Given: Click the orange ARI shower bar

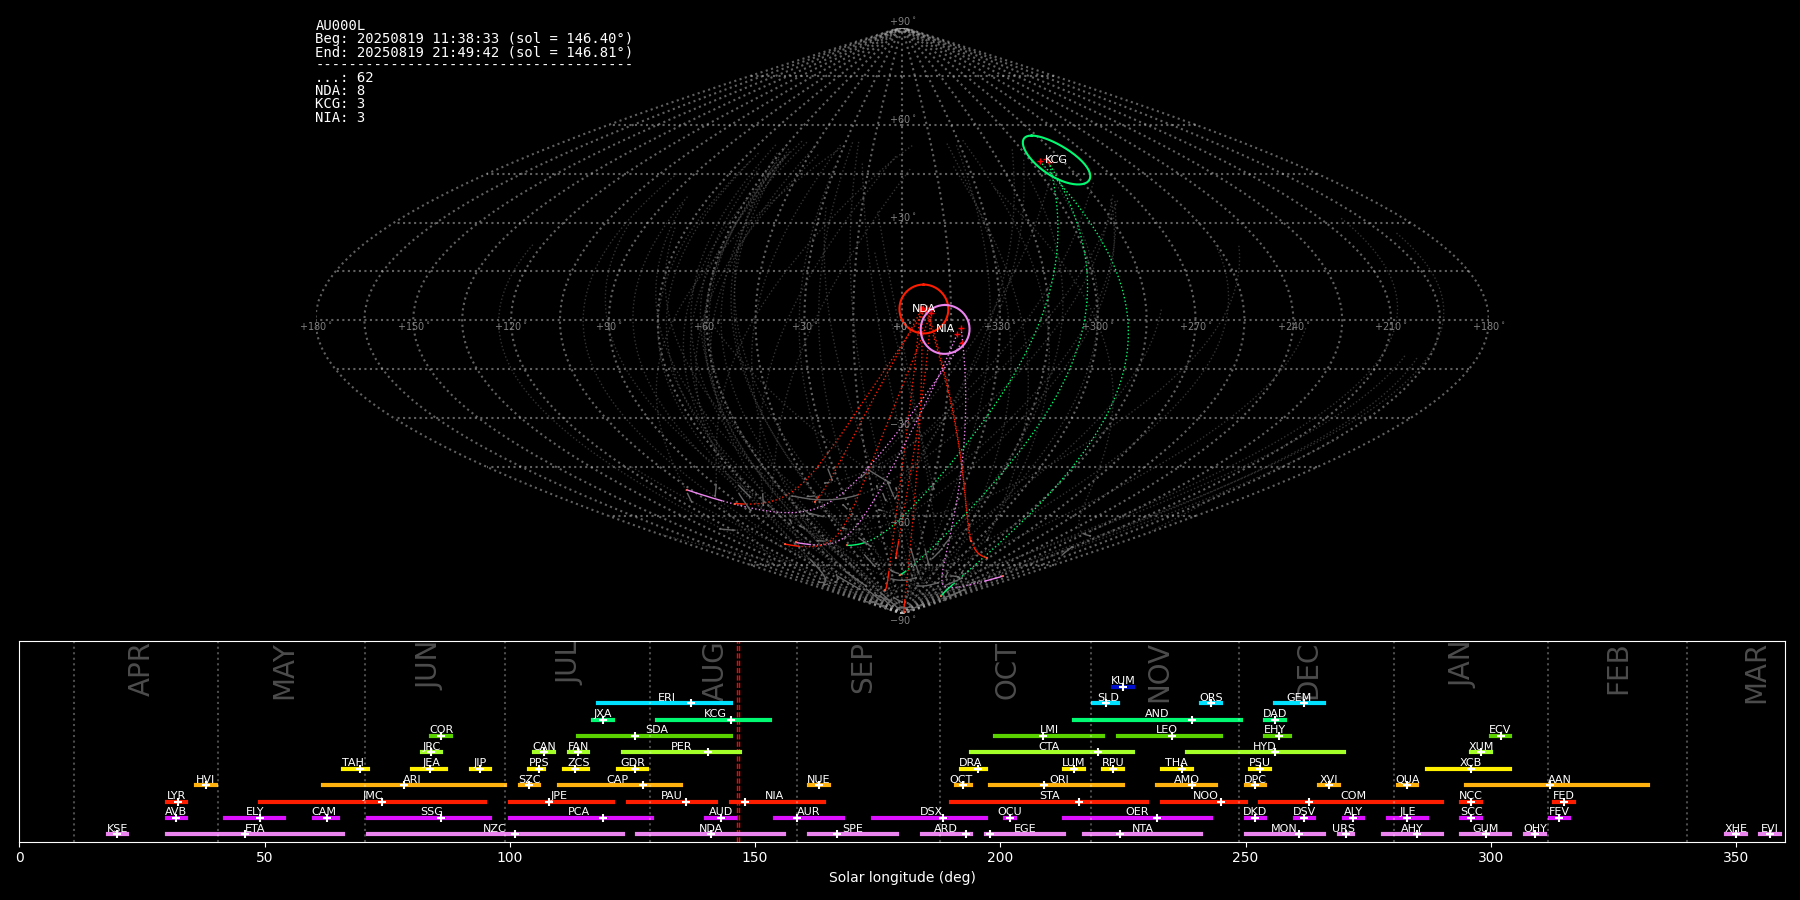Looking at the screenshot, I should tap(414, 785).
